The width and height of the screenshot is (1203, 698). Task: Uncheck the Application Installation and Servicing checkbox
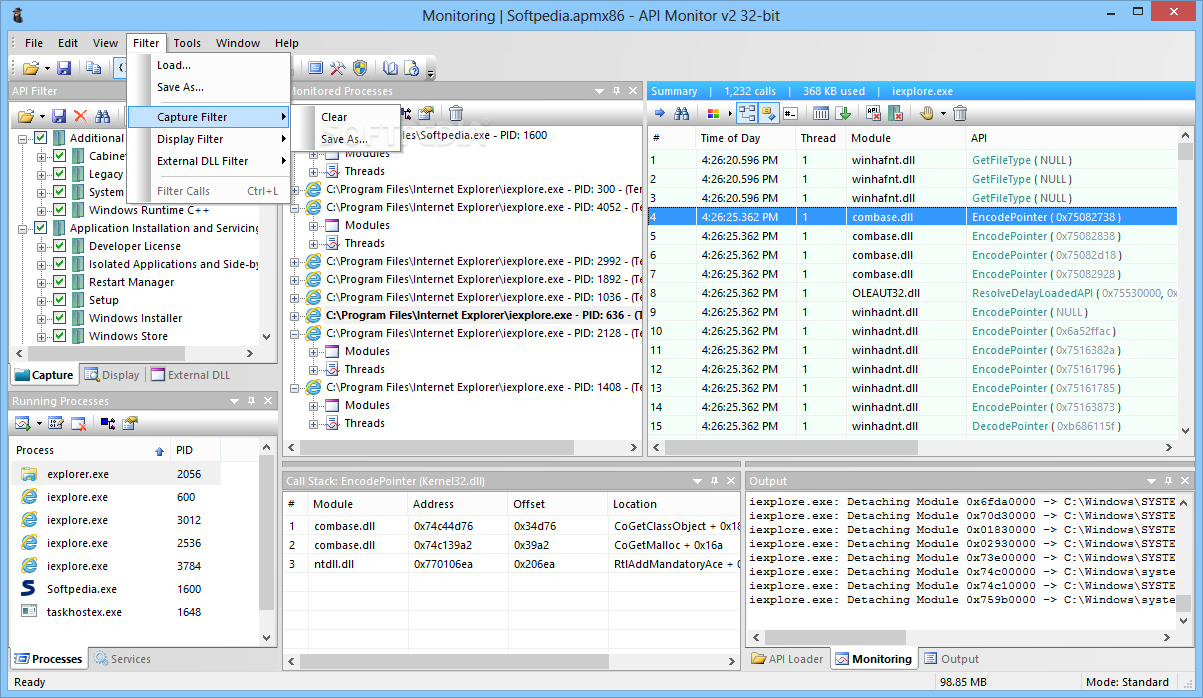[40, 228]
